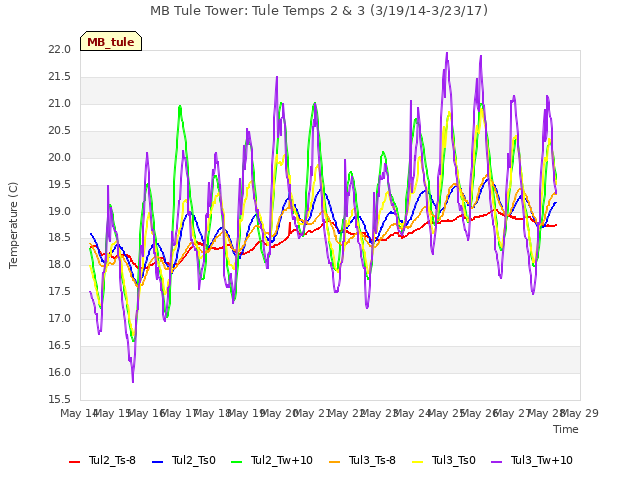Screen dimensions: 640x480
Task: Click the green Tul2_Tw+10 legend swatch
Action: tap(237, 462)
